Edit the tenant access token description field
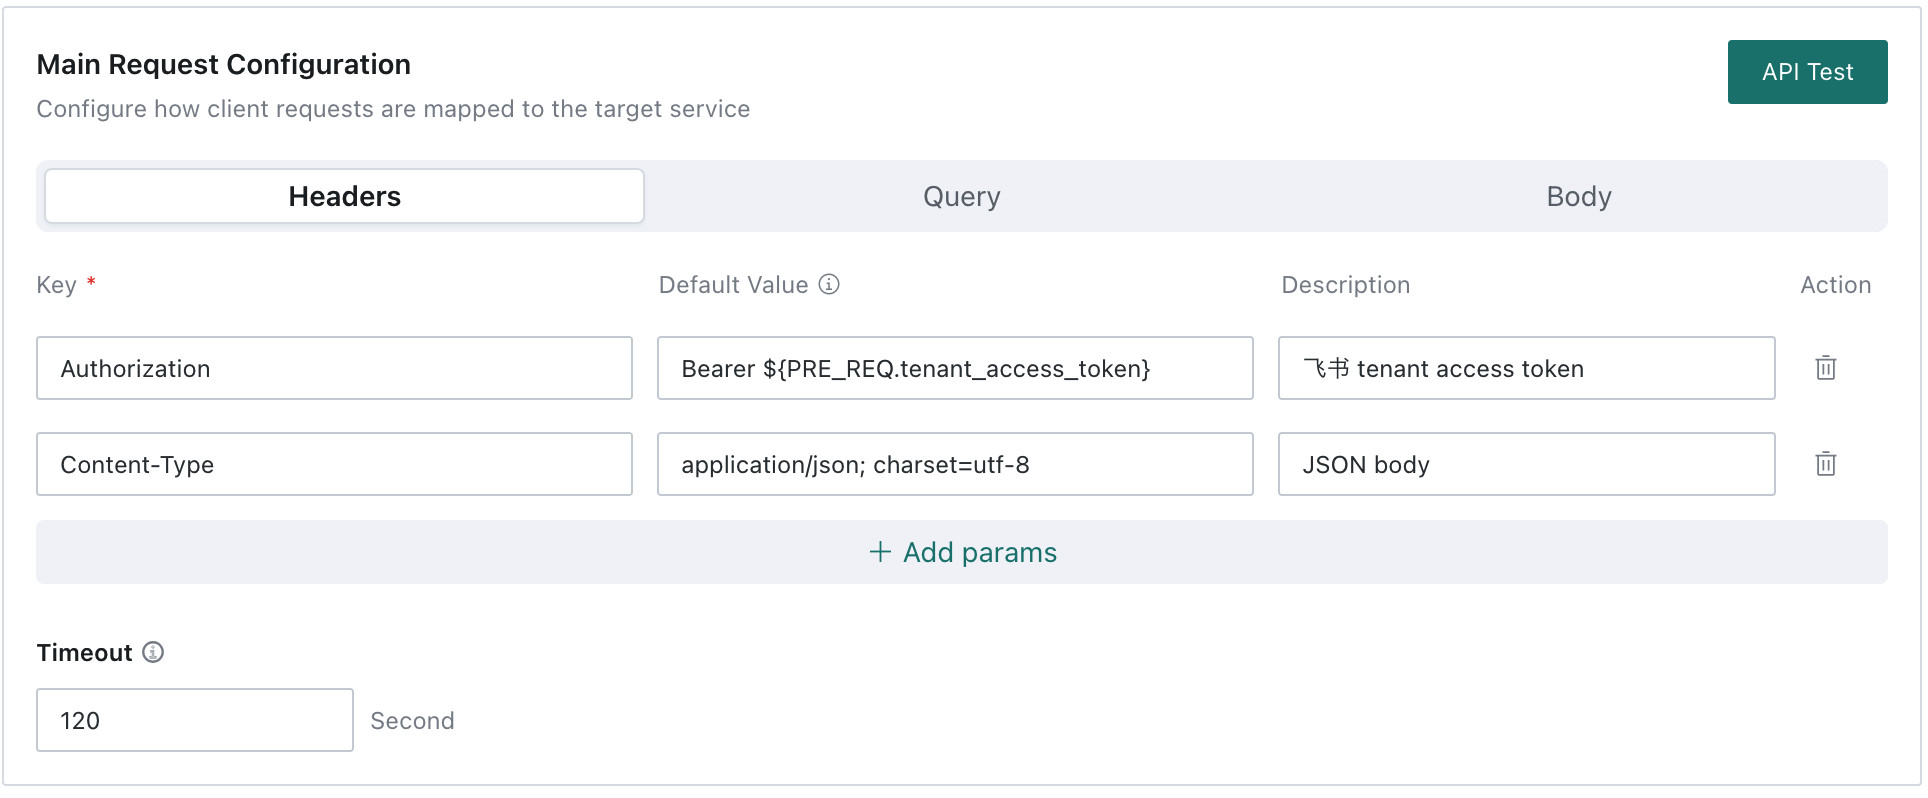1928x798 pixels. coord(1526,368)
